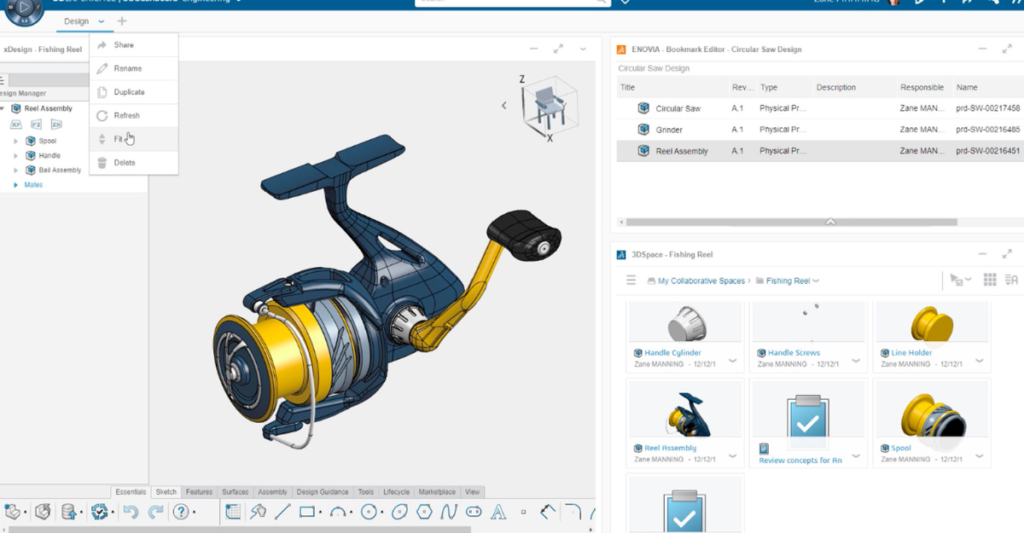This screenshot has height=533, width=1024.
Task: Select the Grinder row in Bookmark Editor
Action: pyautogui.click(x=670, y=129)
